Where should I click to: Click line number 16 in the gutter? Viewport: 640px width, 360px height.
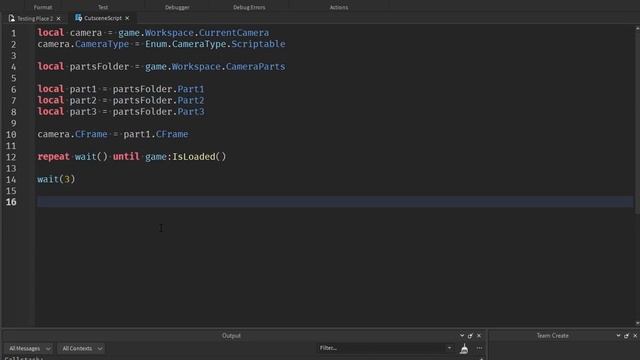[11, 202]
